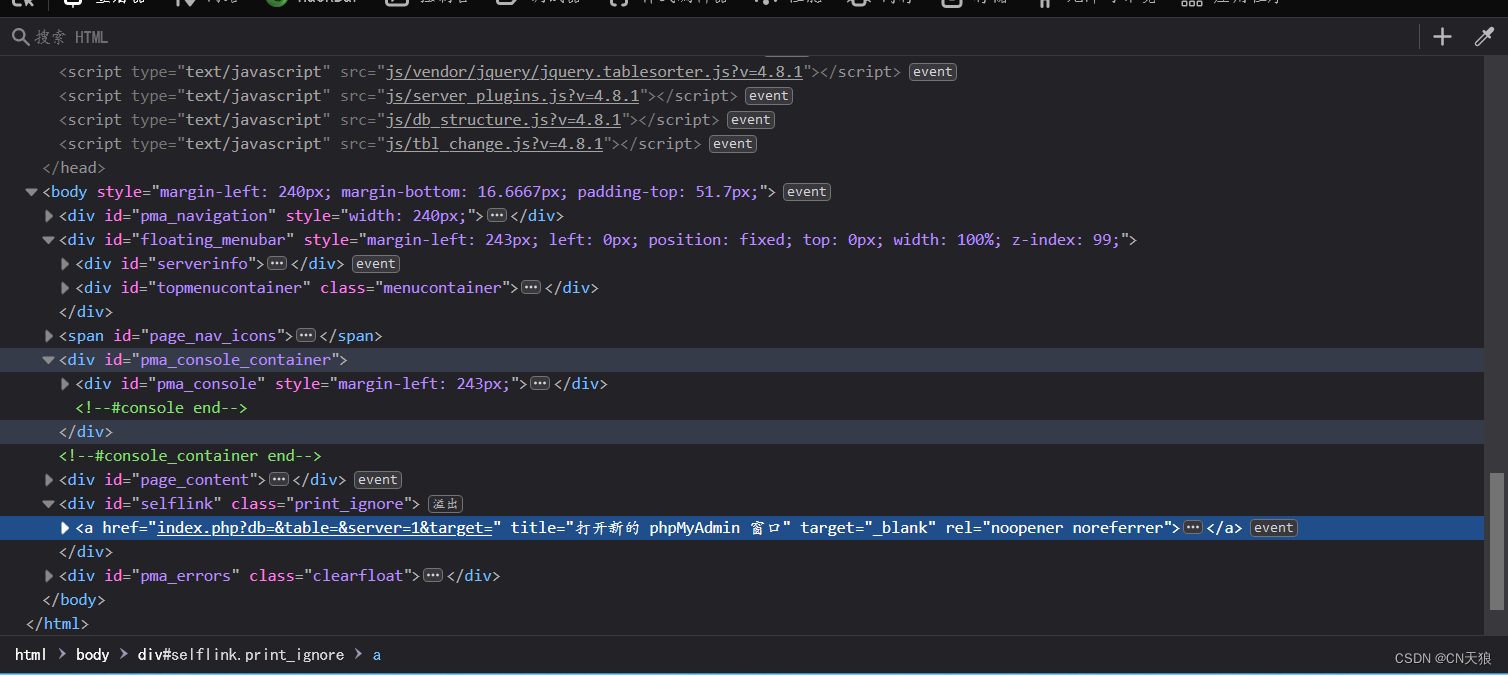Expand the page_nav_icons span node
The height and width of the screenshot is (675, 1508).
49,336
